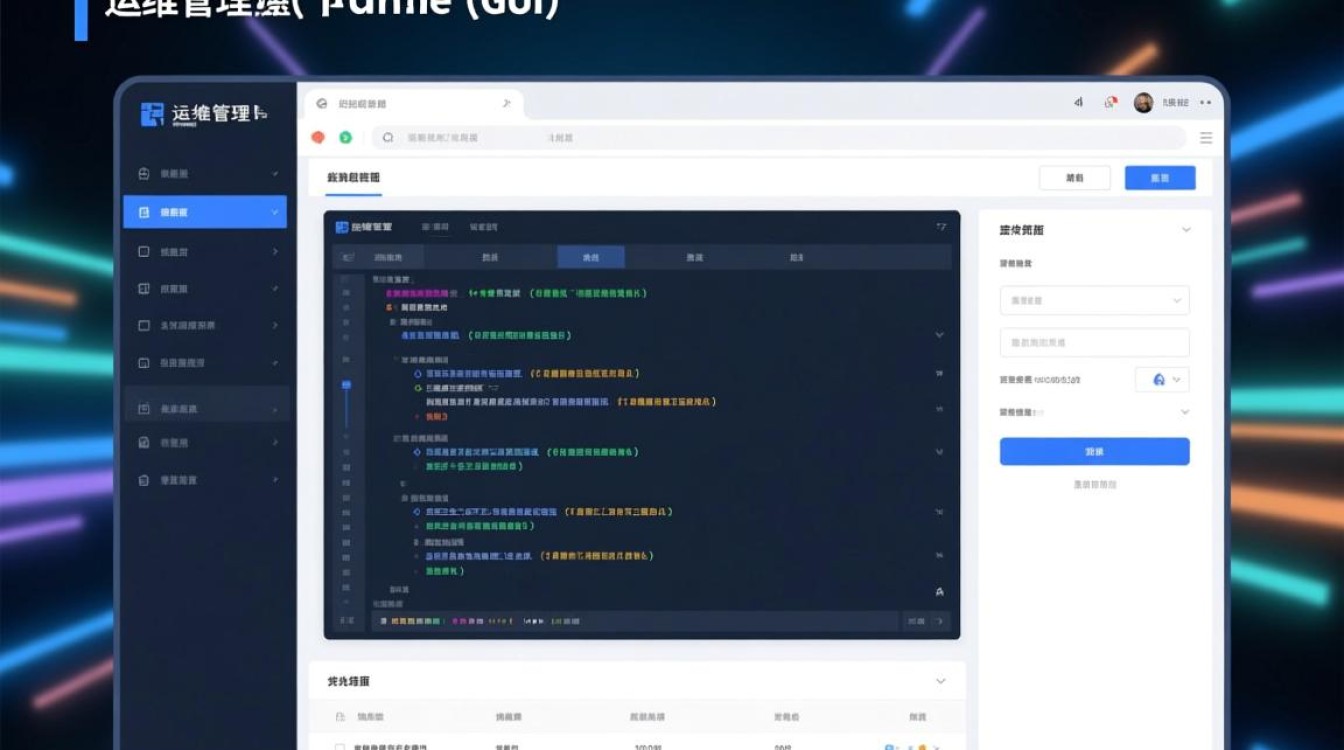Select the highlighted blue tab in the dark editor
The image size is (1344, 750).
pyautogui.click(x=590, y=257)
